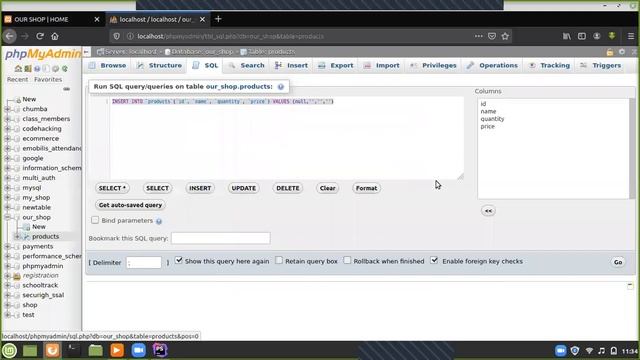Open the terminal from the taskbar
This screenshot has width=640, height=360.
(73, 351)
